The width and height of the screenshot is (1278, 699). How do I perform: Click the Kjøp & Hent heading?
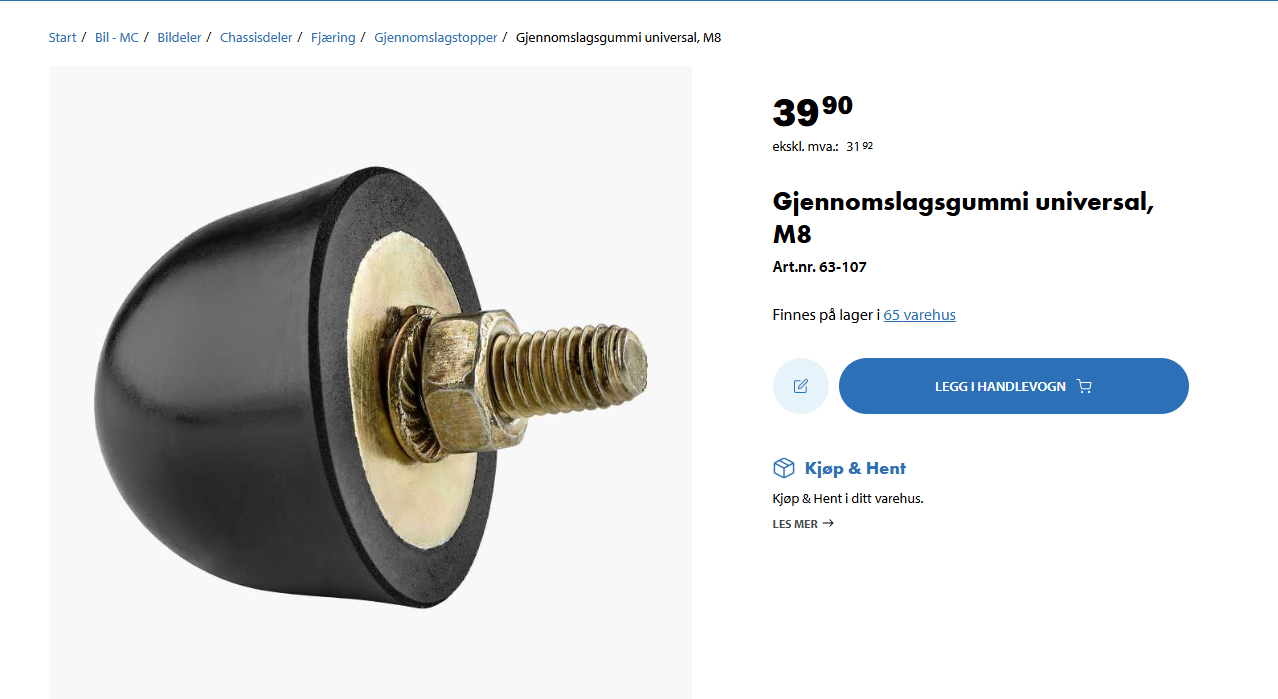point(855,468)
